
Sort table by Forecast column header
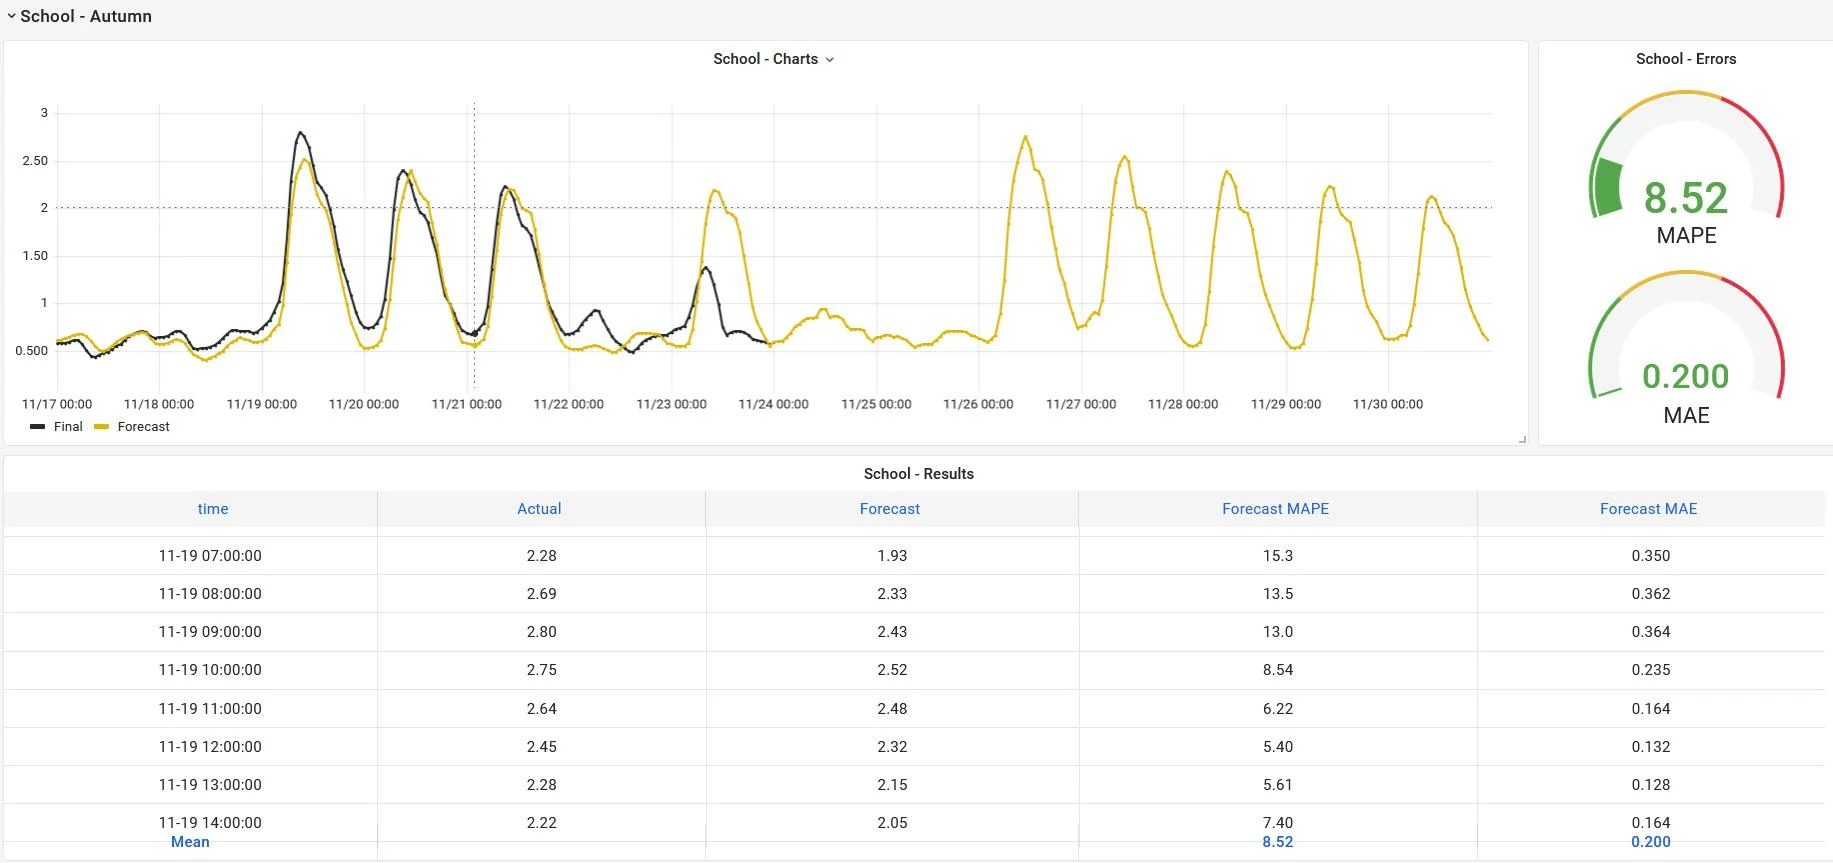pos(890,509)
